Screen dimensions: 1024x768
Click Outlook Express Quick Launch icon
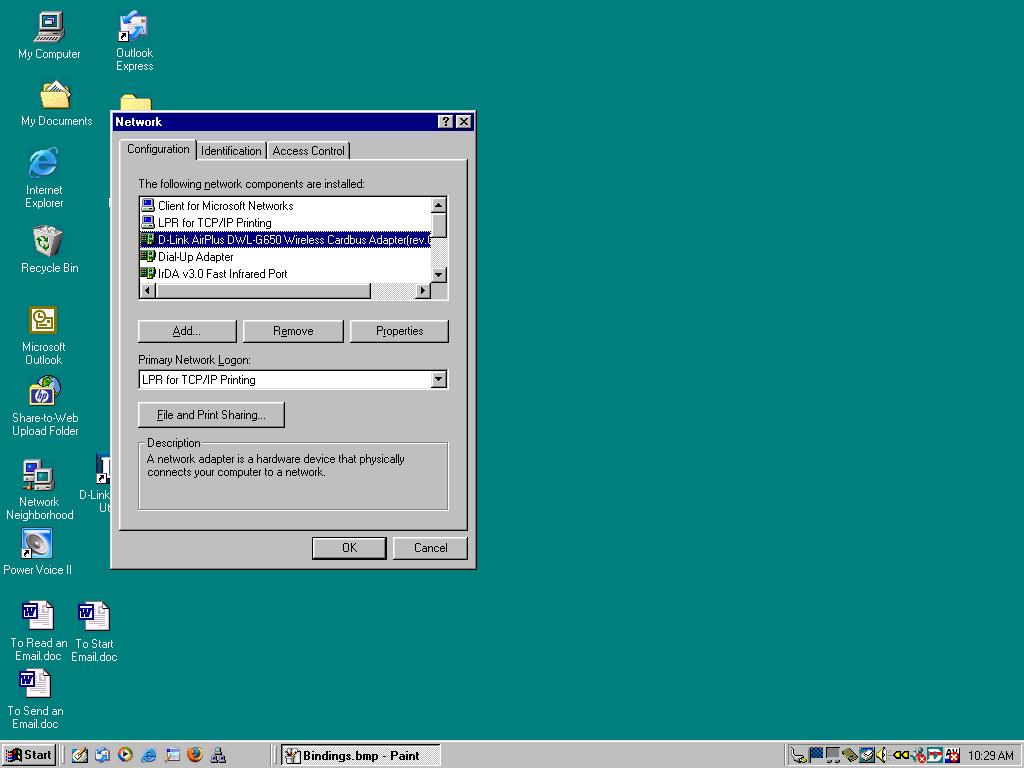(x=103, y=755)
